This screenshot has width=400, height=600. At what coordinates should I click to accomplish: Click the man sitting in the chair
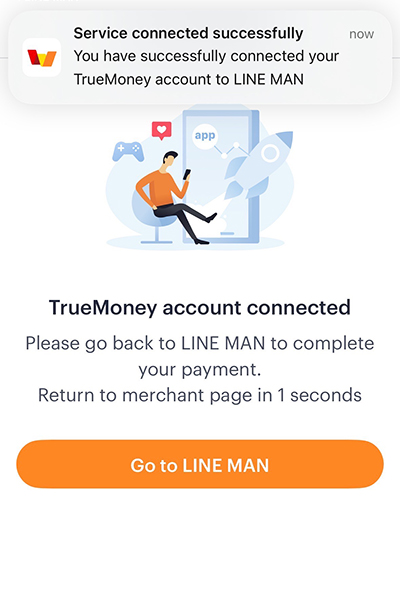pyautogui.click(x=173, y=197)
